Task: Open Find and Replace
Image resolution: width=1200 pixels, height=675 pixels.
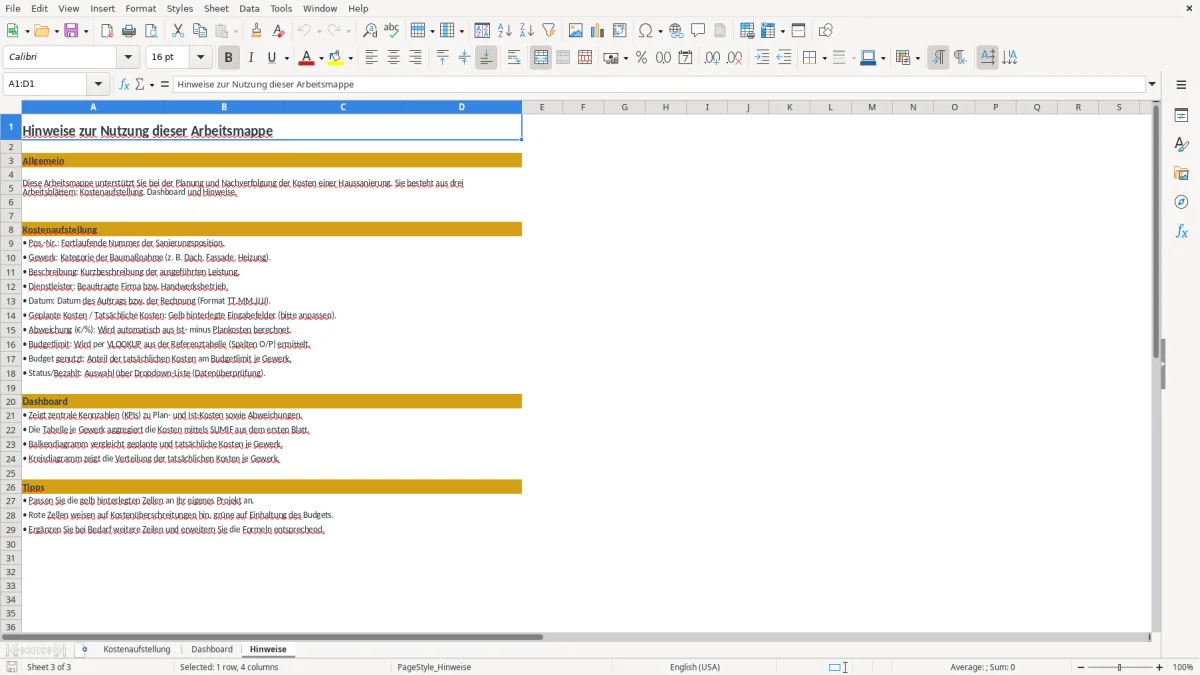Action: 370,31
